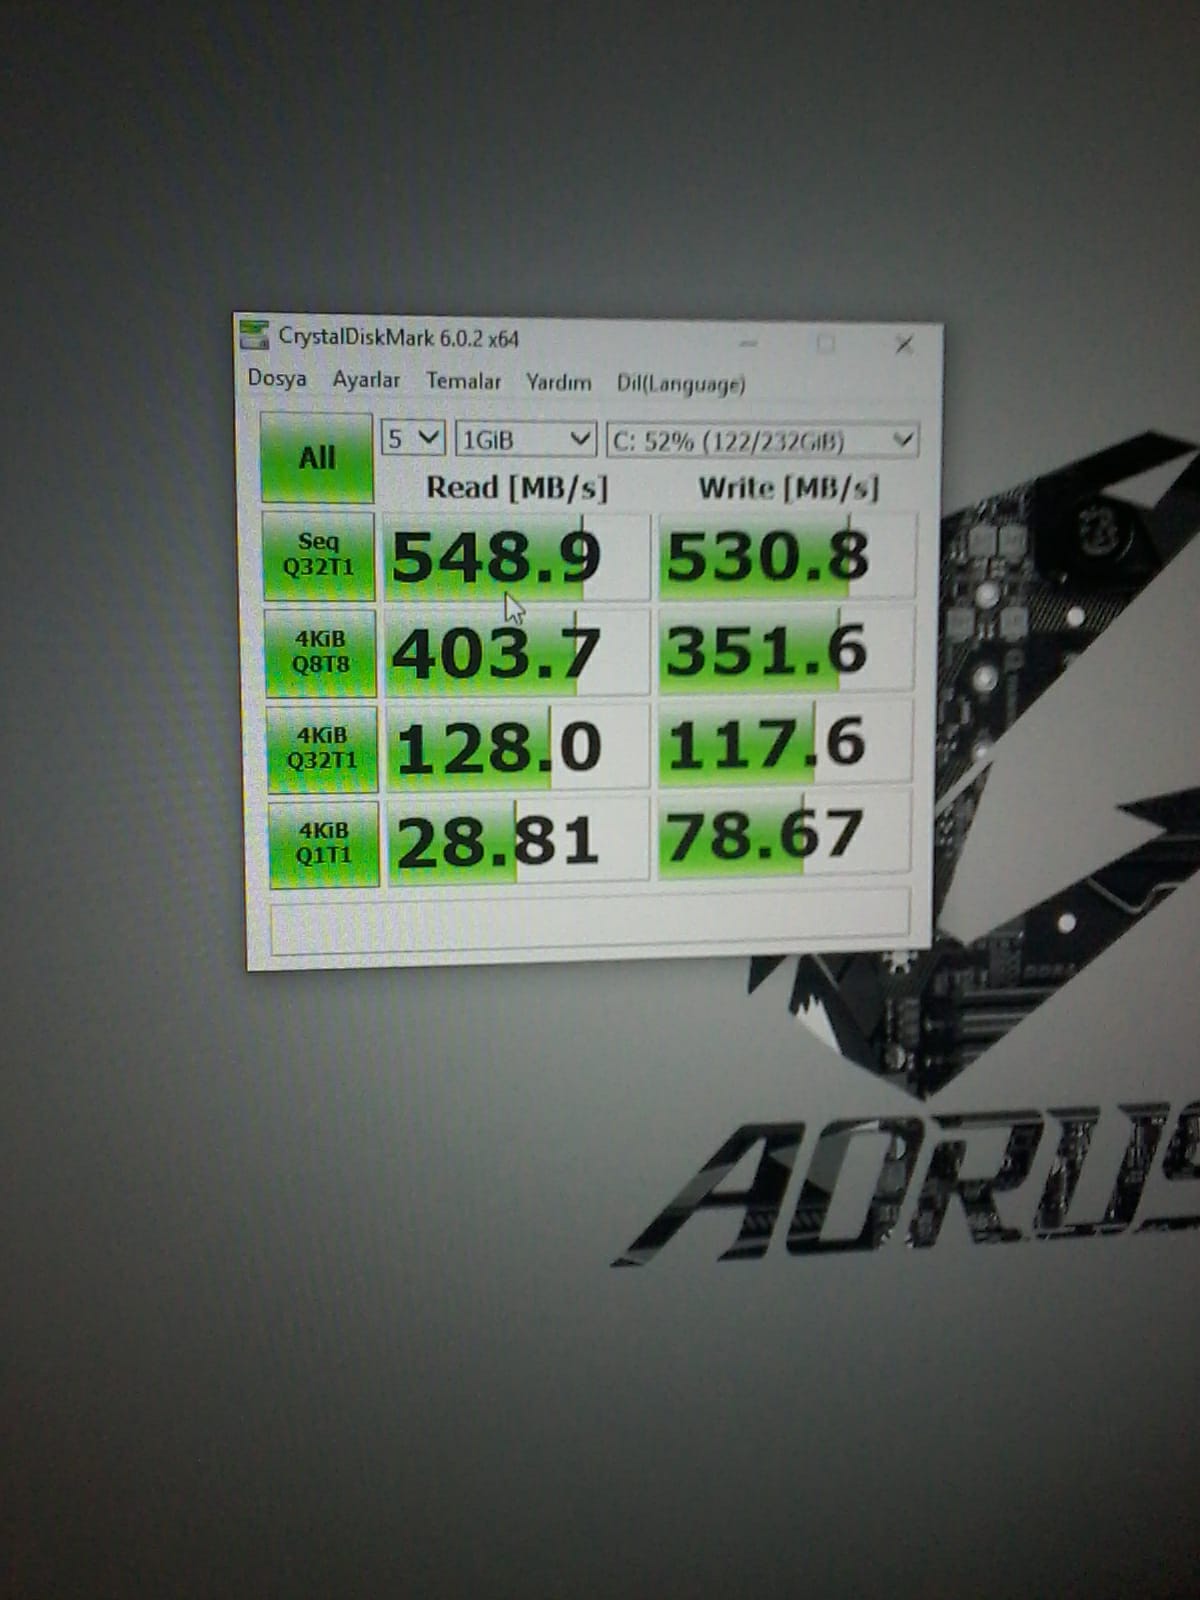The width and height of the screenshot is (1200, 1600).
Task: Select the 548.9 sequential read result
Action: pos(516,557)
